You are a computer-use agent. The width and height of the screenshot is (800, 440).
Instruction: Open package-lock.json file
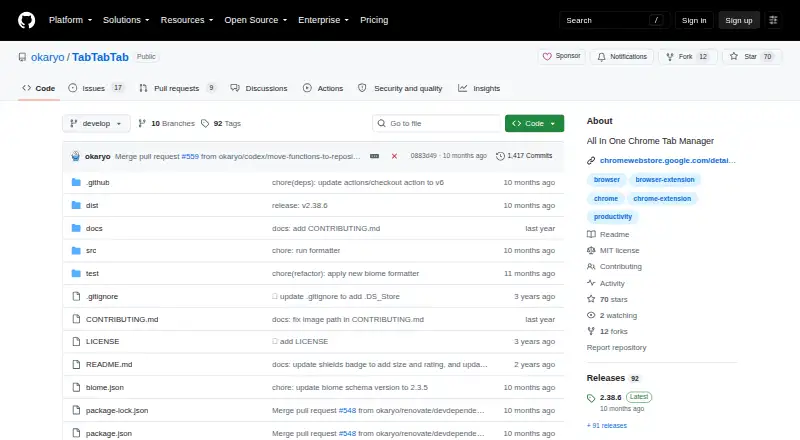pyautogui.click(x=117, y=410)
